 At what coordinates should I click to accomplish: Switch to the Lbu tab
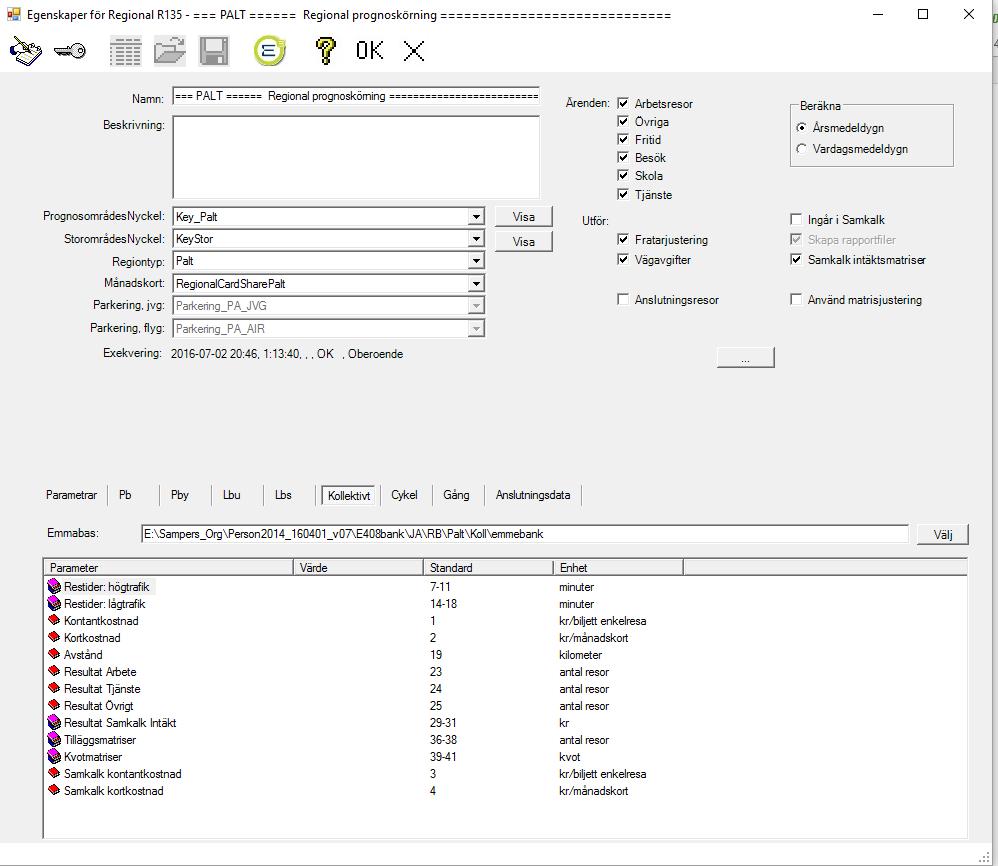coord(232,495)
